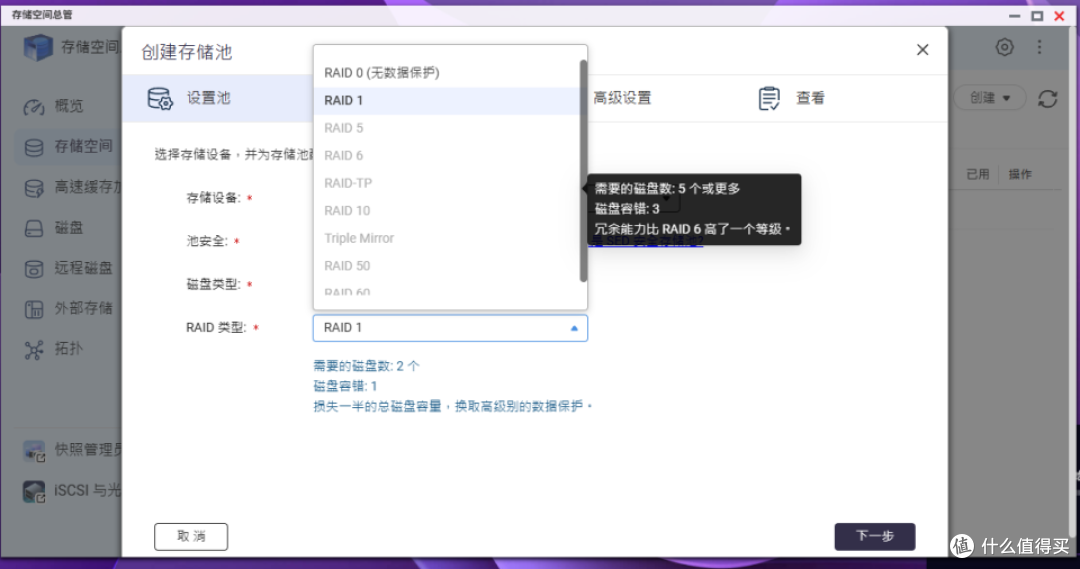The height and width of the screenshot is (569, 1080).
Task: Click the 远程磁盘 sidebar icon
Action: [x=34, y=269]
